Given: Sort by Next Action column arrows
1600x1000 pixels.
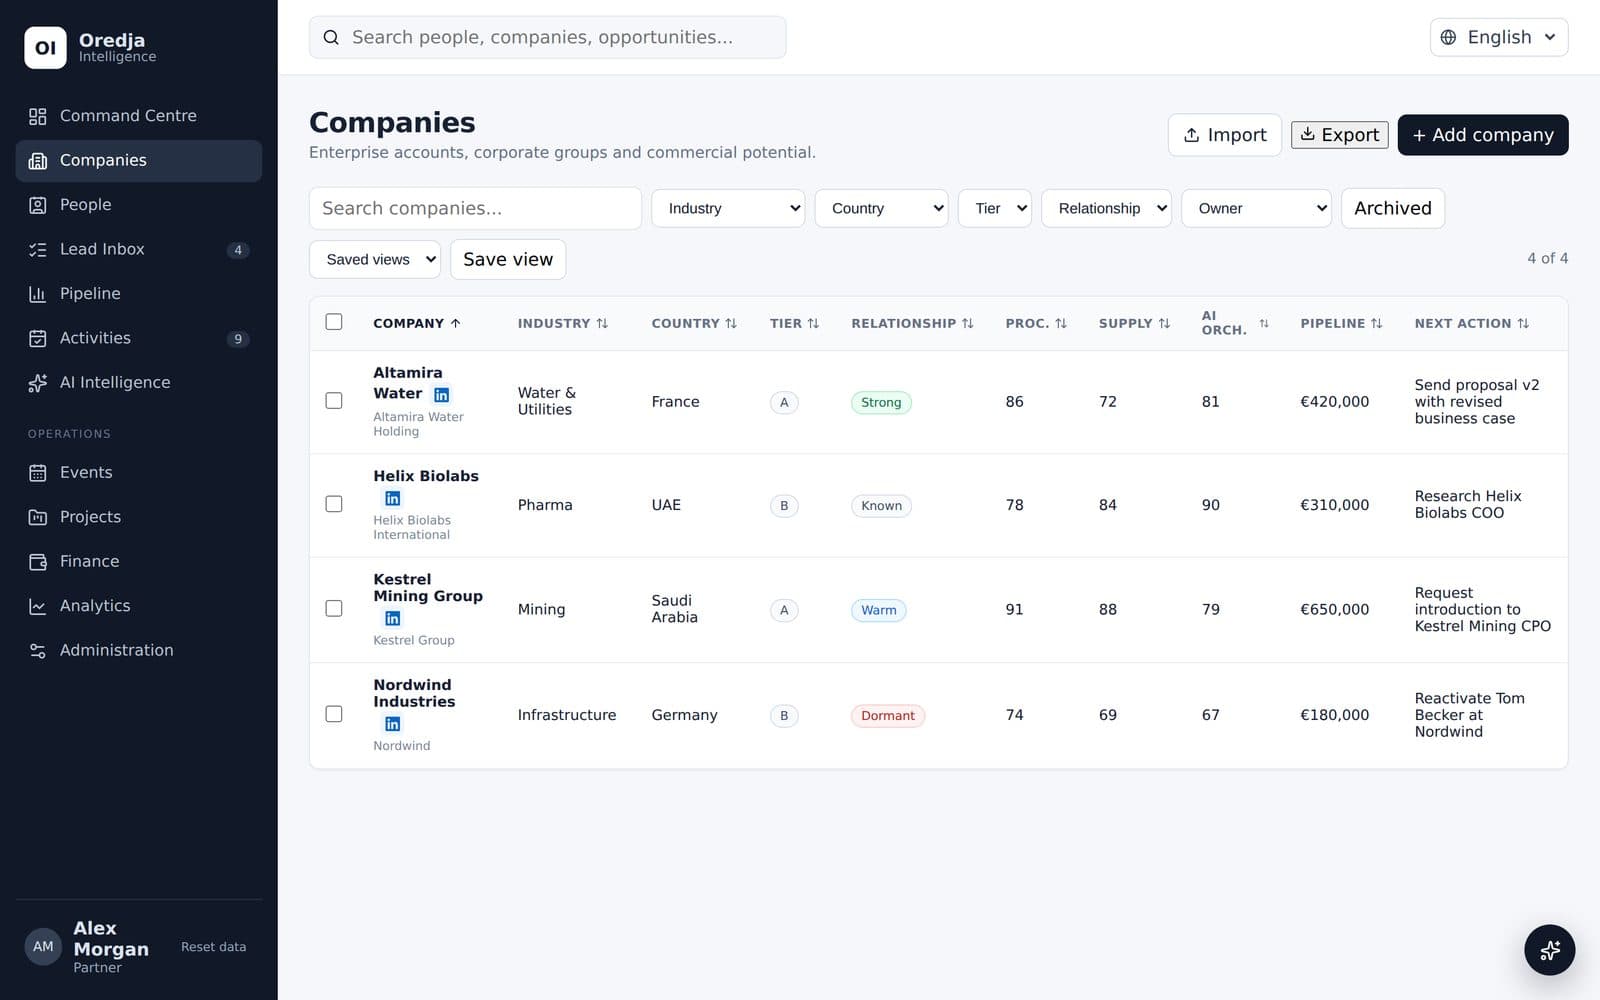Looking at the screenshot, I should point(1523,323).
